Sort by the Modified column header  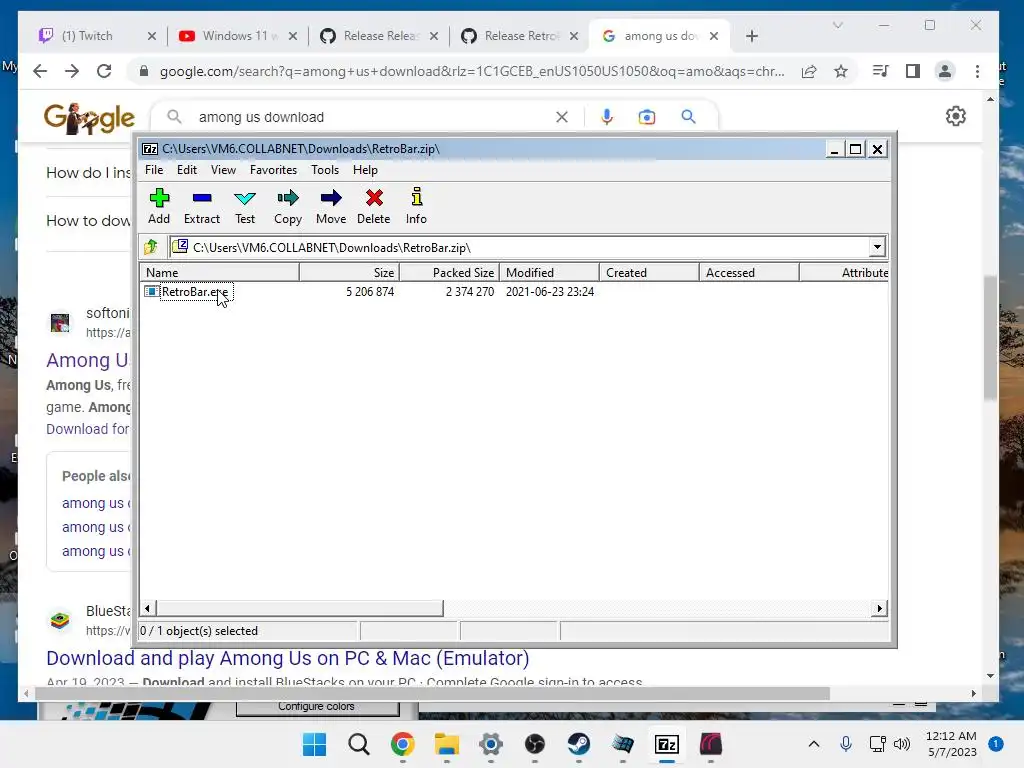pos(549,272)
